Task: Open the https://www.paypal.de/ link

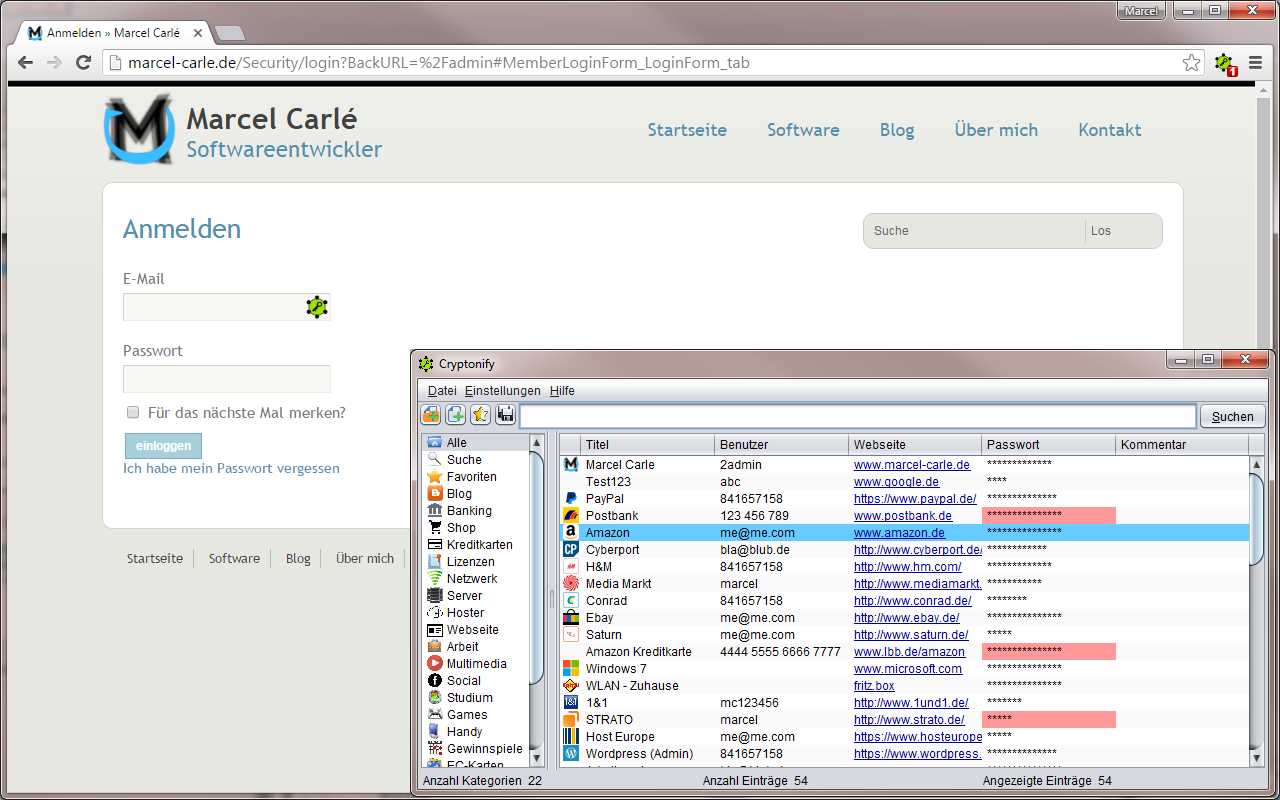Action: [915, 499]
